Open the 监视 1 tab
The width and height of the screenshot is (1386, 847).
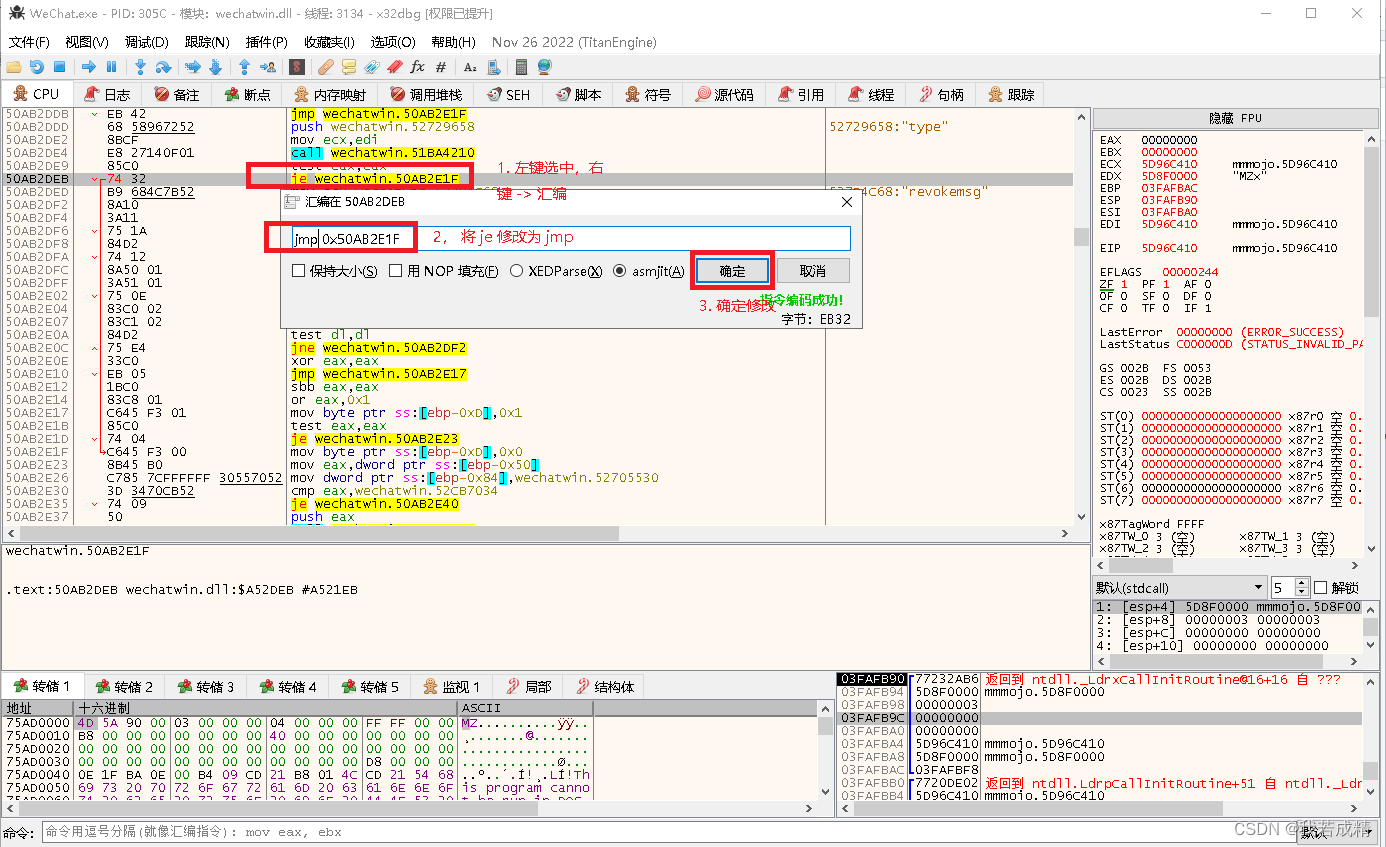(453, 687)
